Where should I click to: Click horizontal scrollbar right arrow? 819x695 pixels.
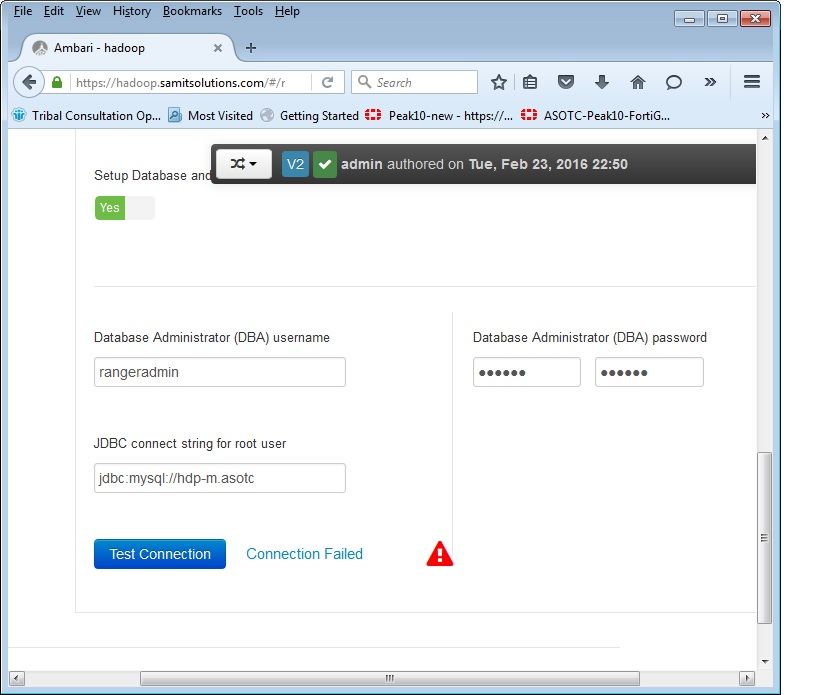click(x=747, y=678)
